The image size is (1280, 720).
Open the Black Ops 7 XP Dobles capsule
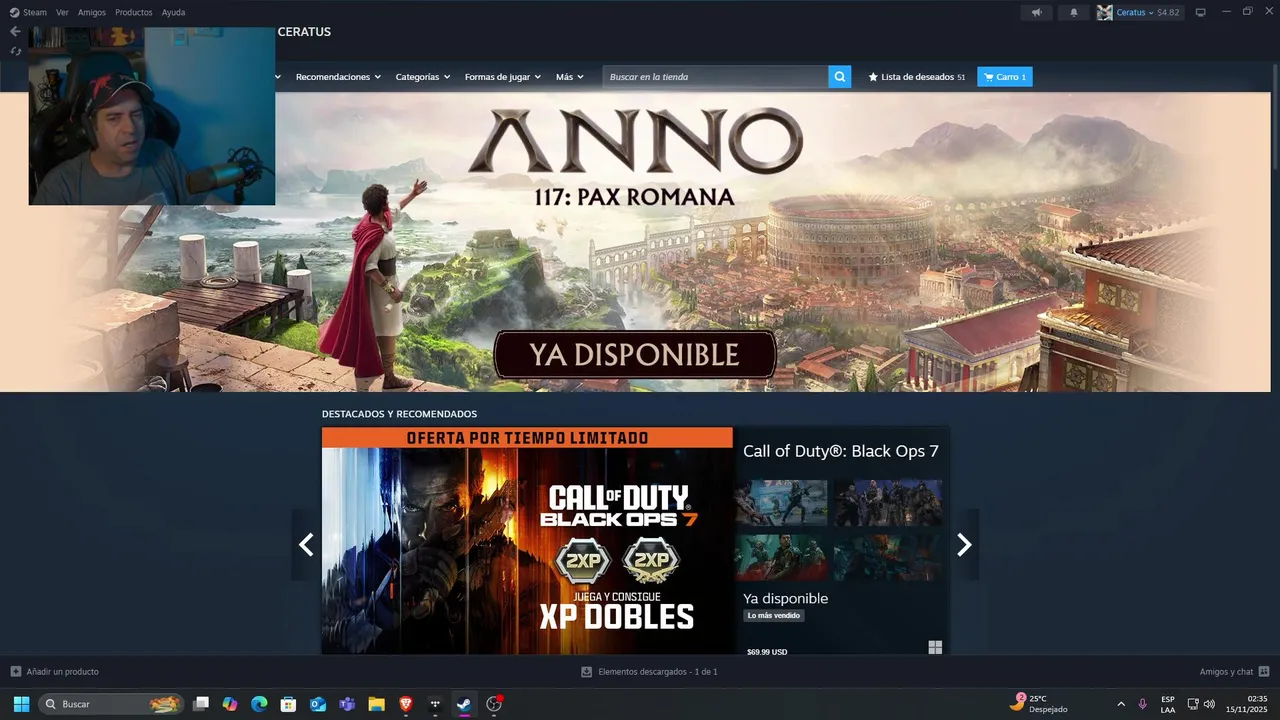527,541
